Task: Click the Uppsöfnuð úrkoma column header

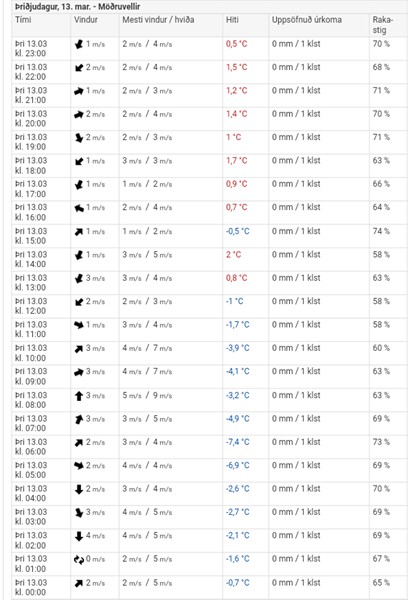Action: [x=307, y=20]
